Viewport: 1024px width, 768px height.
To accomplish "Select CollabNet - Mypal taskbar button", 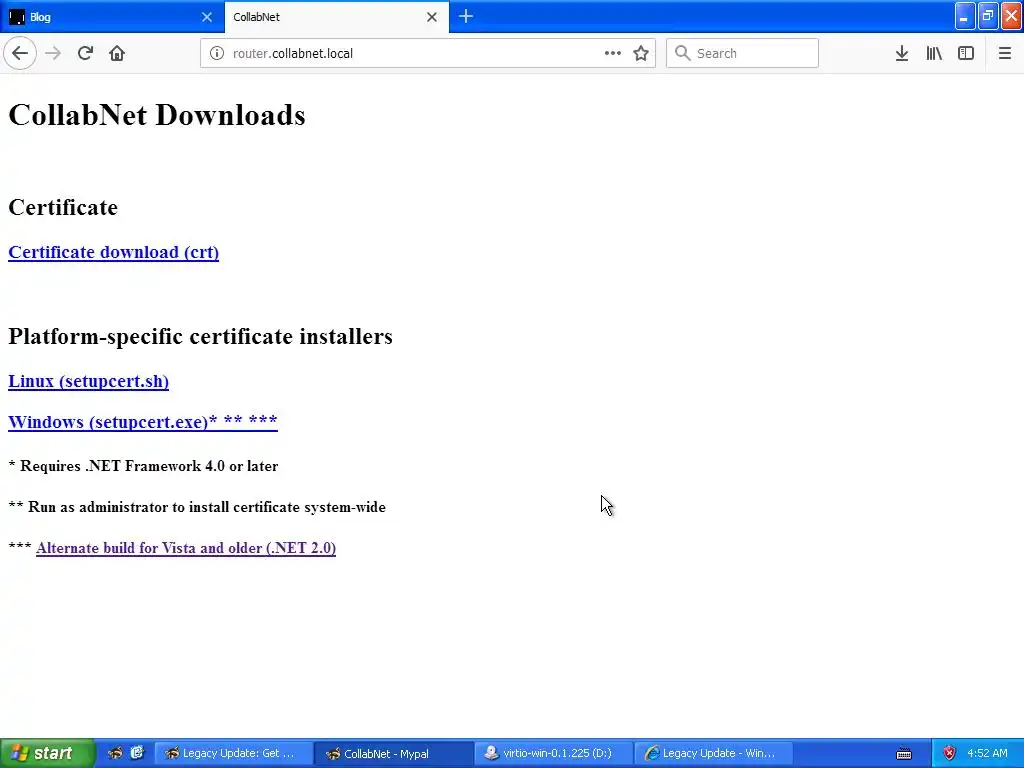I will [394, 753].
